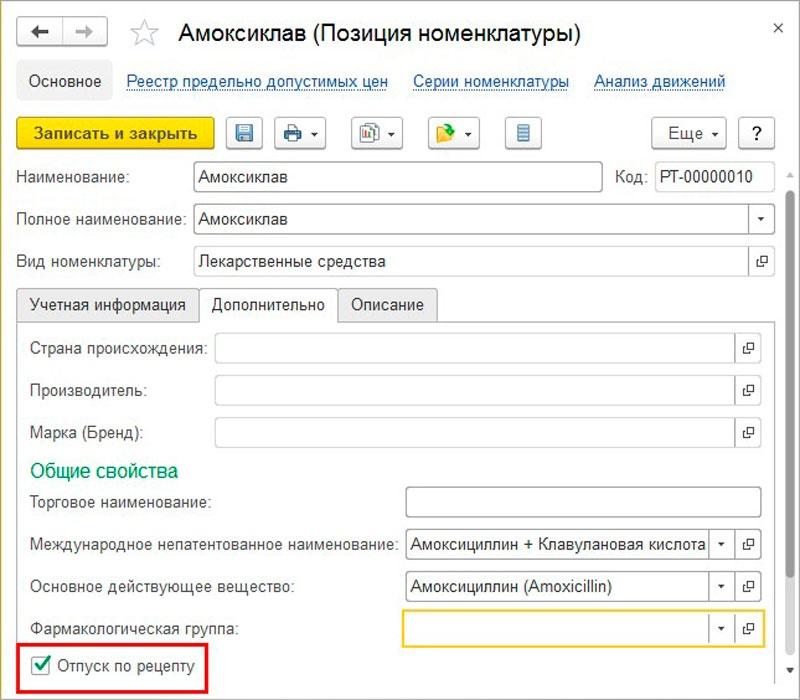Viewport: 800px width, 700px height.
Task: Open Реестр предельно допустимых цен link
Action: [257, 81]
